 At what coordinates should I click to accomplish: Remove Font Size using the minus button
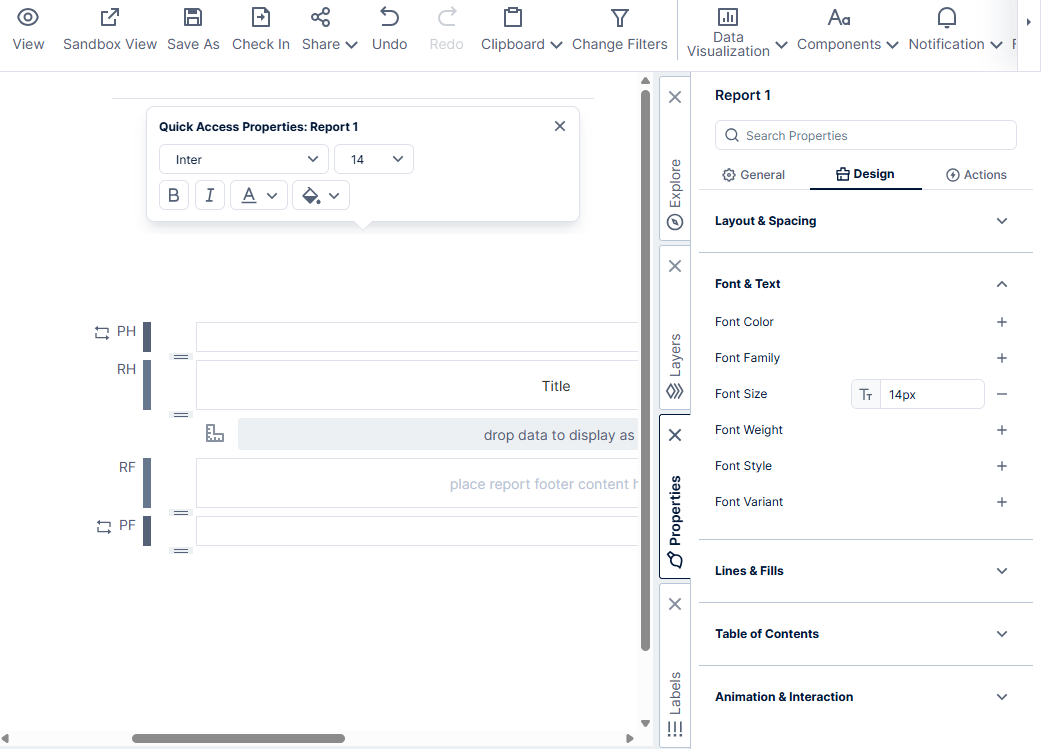click(1002, 394)
